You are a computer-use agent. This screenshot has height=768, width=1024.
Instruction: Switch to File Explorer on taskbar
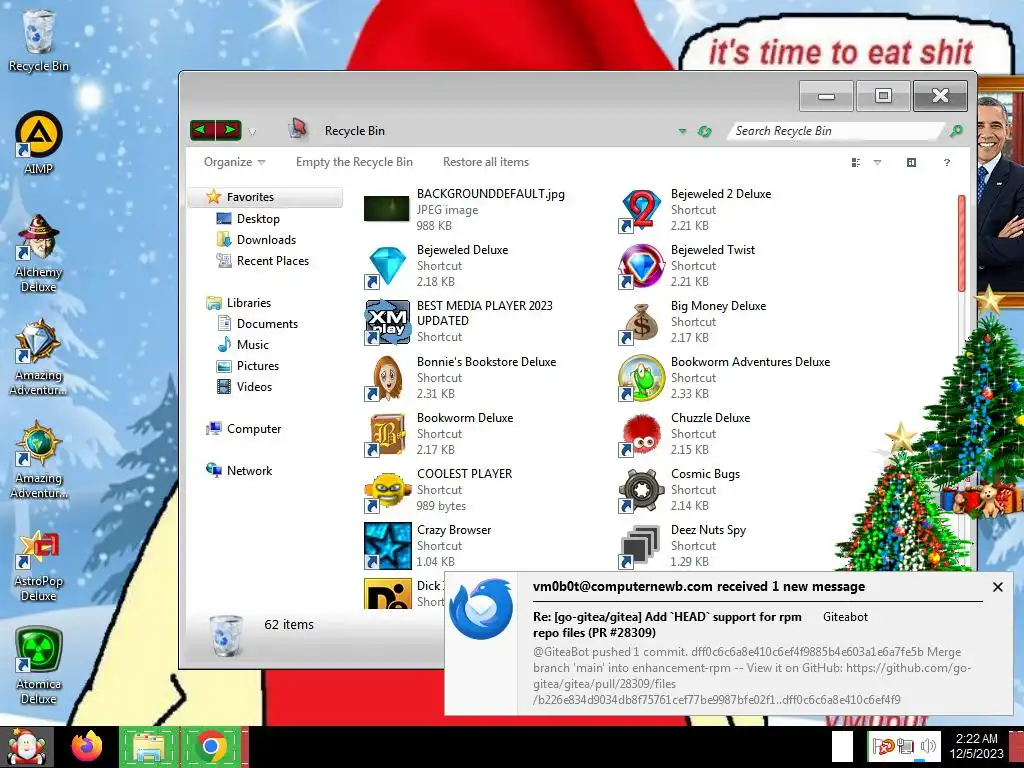pos(148,747)
